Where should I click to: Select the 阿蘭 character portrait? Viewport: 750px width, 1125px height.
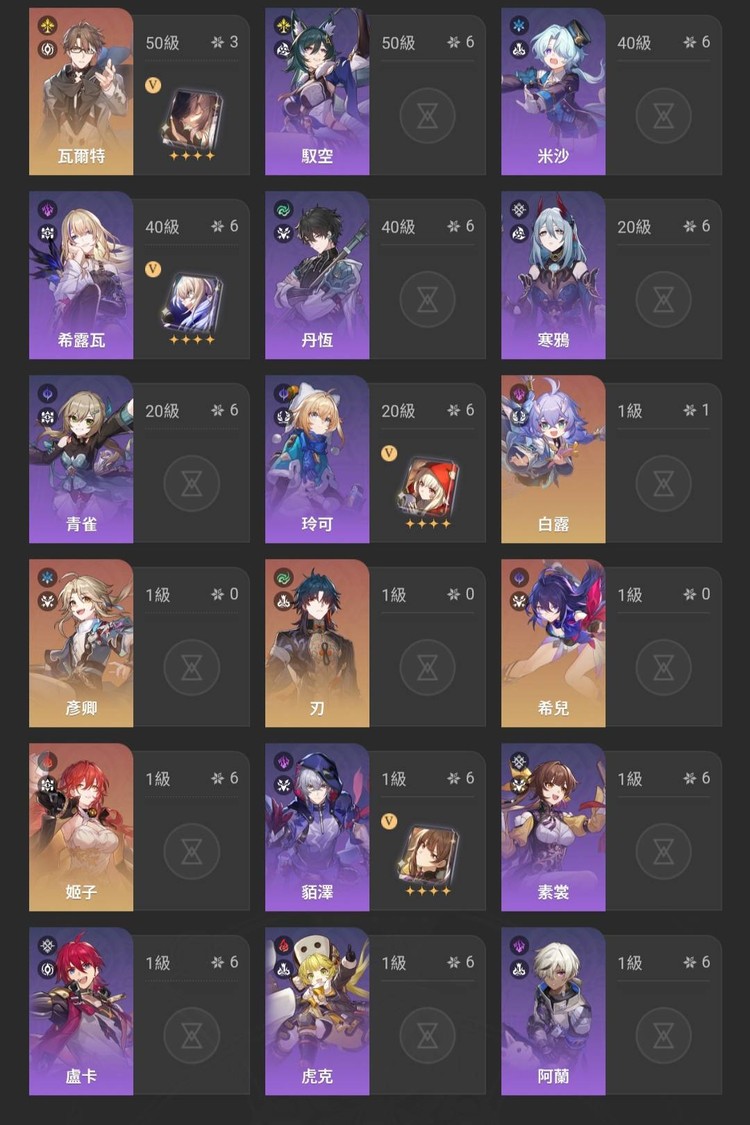coord(553,1011)
